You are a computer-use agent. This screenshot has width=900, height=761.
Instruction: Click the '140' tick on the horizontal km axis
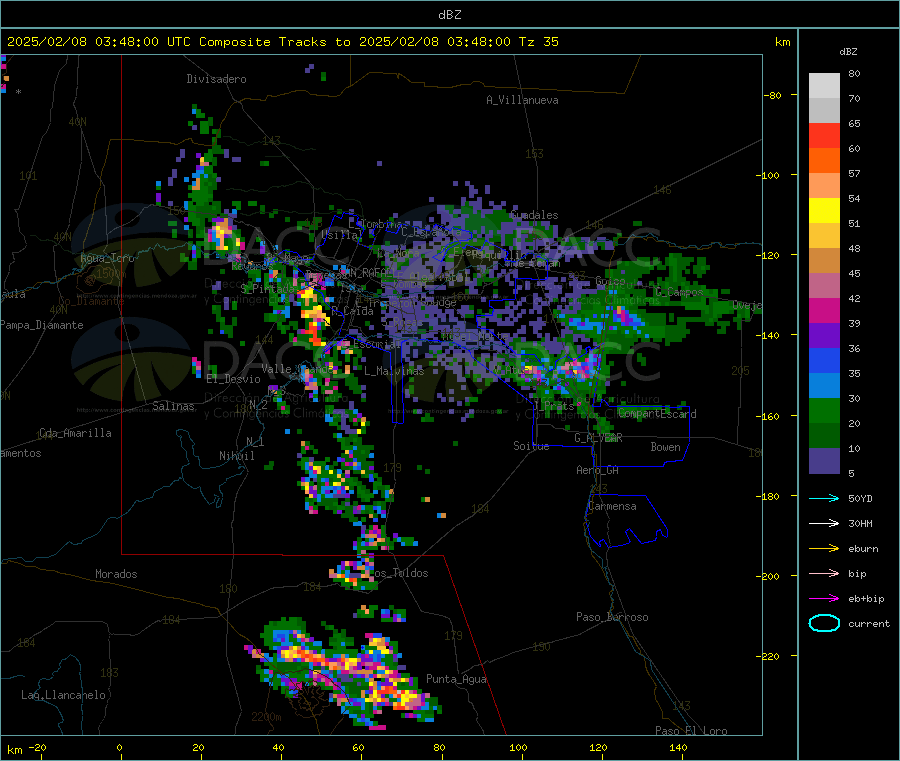tap(678, 747)
